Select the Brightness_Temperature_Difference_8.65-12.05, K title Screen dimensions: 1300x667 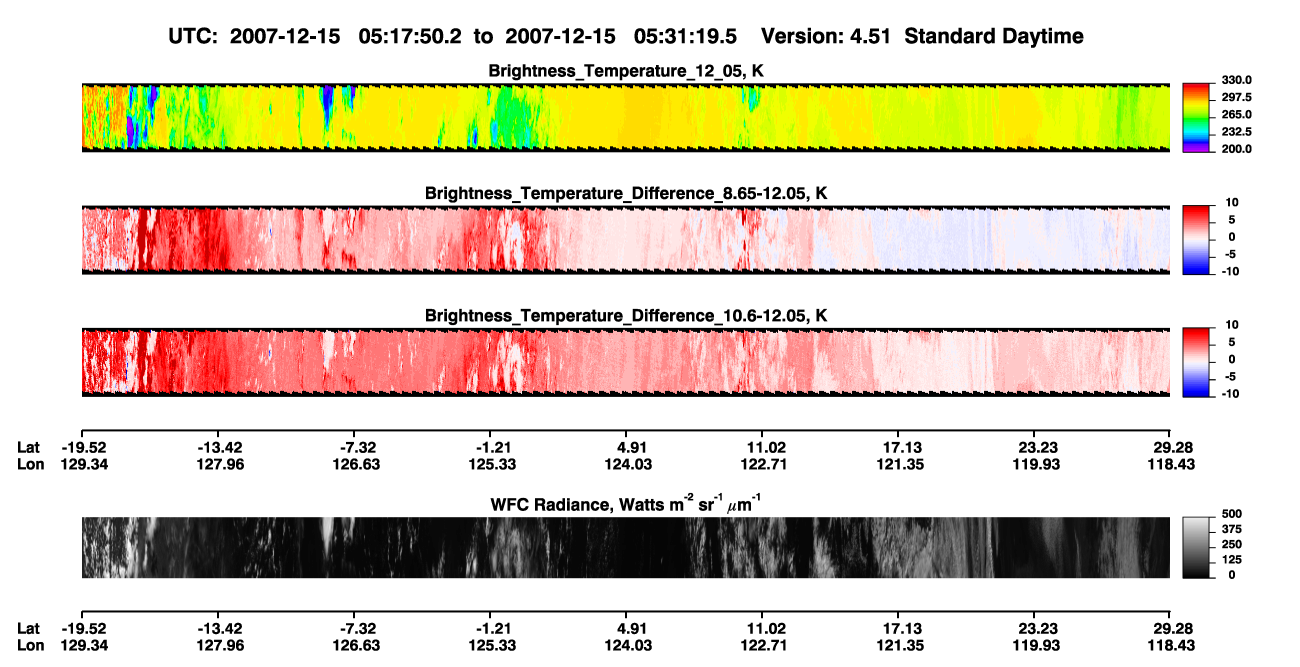pyautogui.click(x=626, y=193)
